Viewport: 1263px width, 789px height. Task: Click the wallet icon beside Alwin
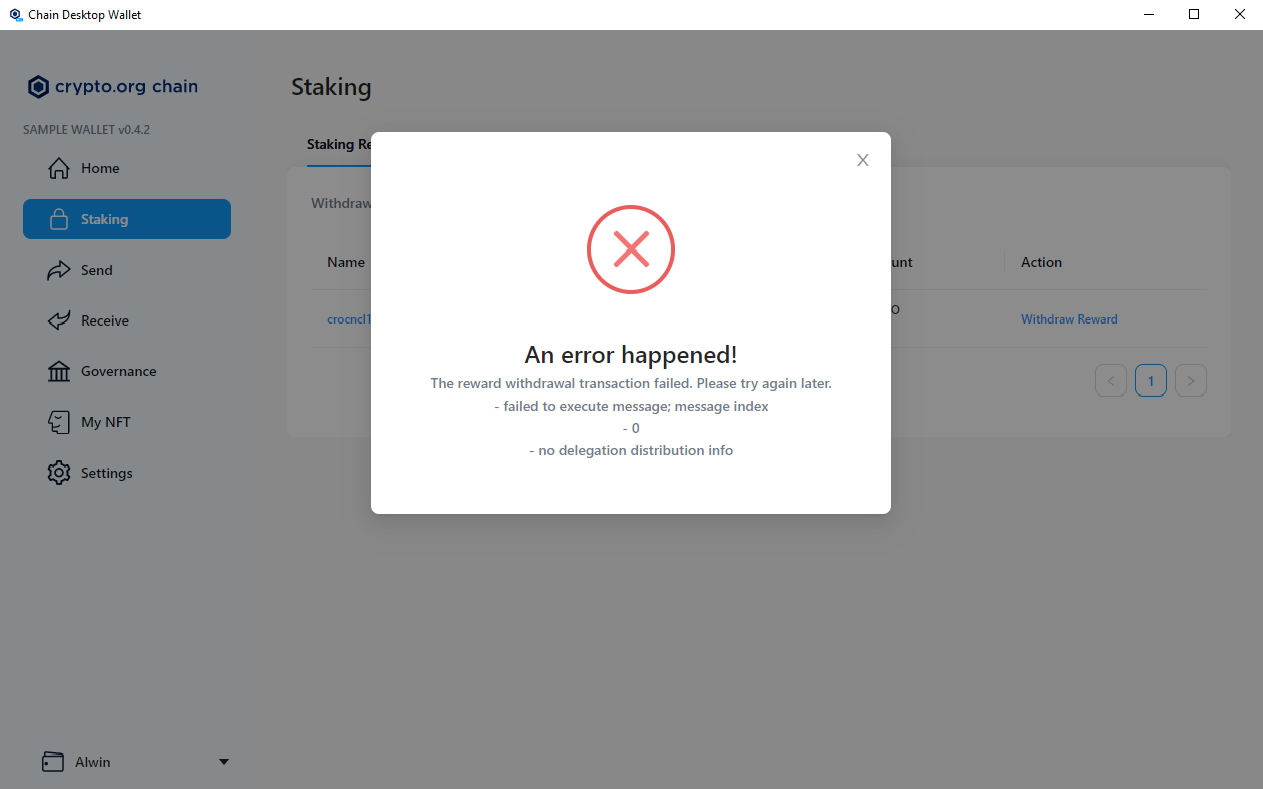pyautogui.click(x=53, y=761)
